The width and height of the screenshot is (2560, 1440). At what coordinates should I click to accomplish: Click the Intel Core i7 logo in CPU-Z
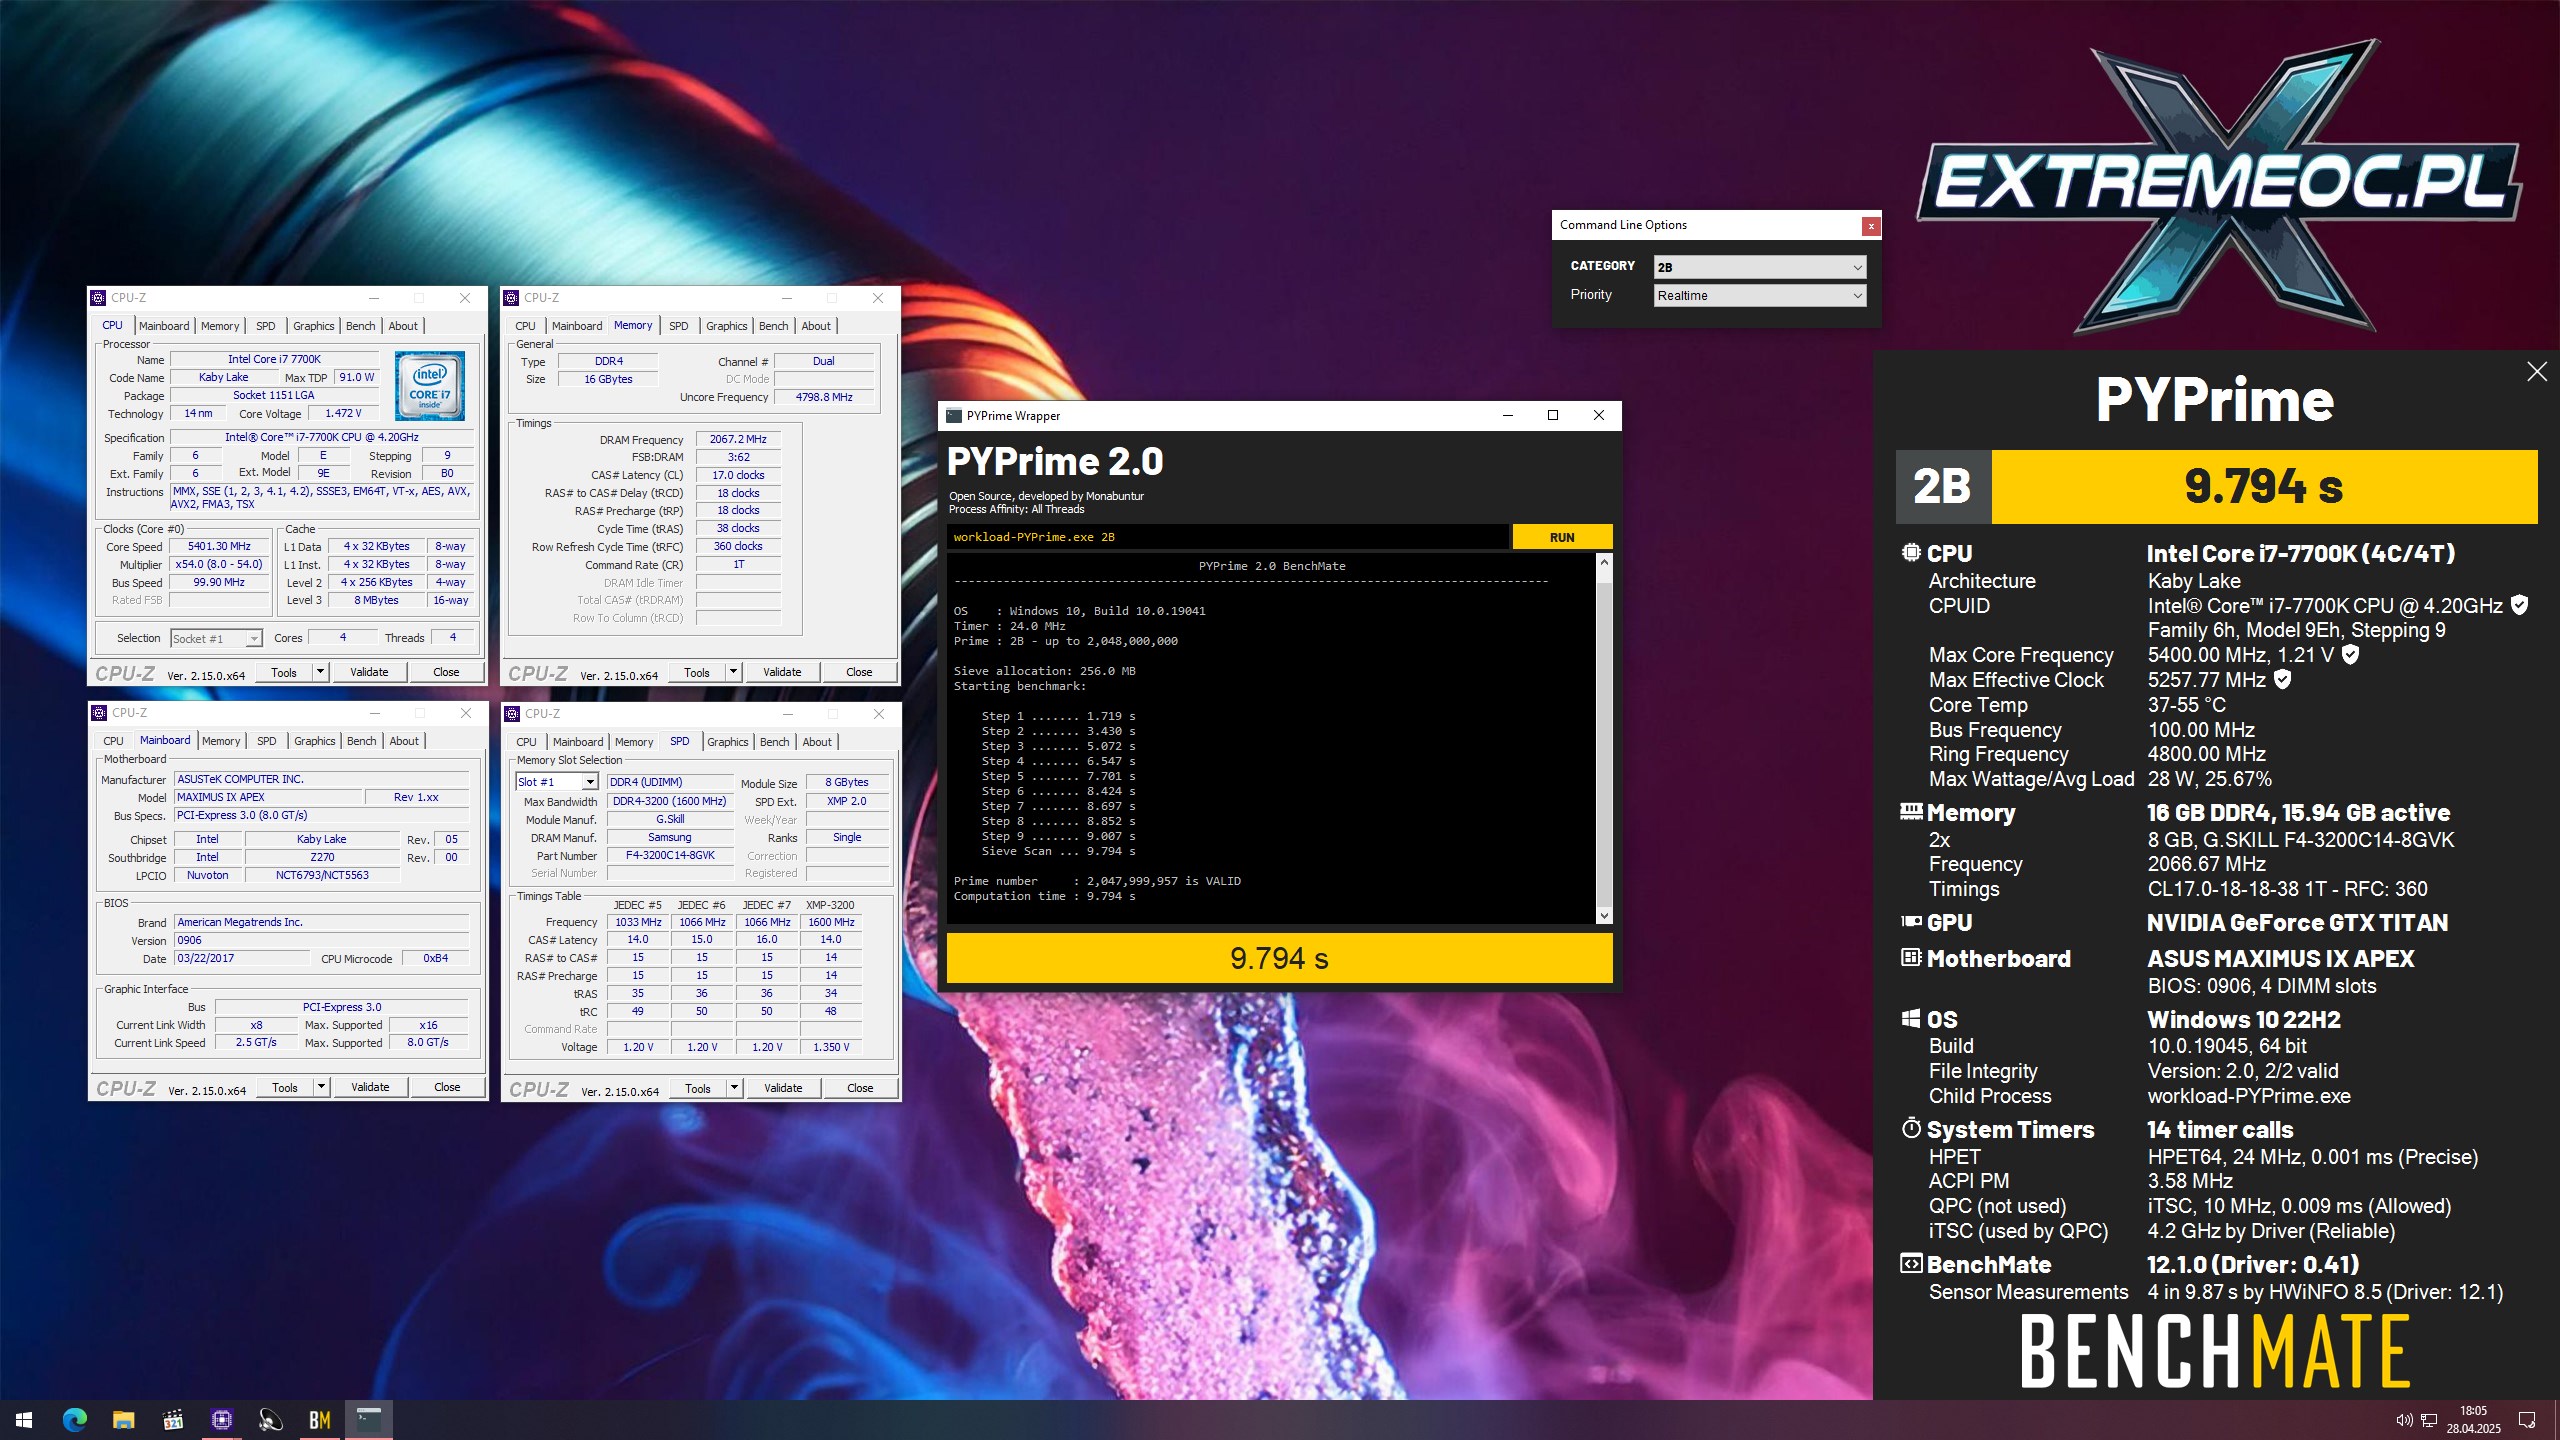click(x=430, y=386)
